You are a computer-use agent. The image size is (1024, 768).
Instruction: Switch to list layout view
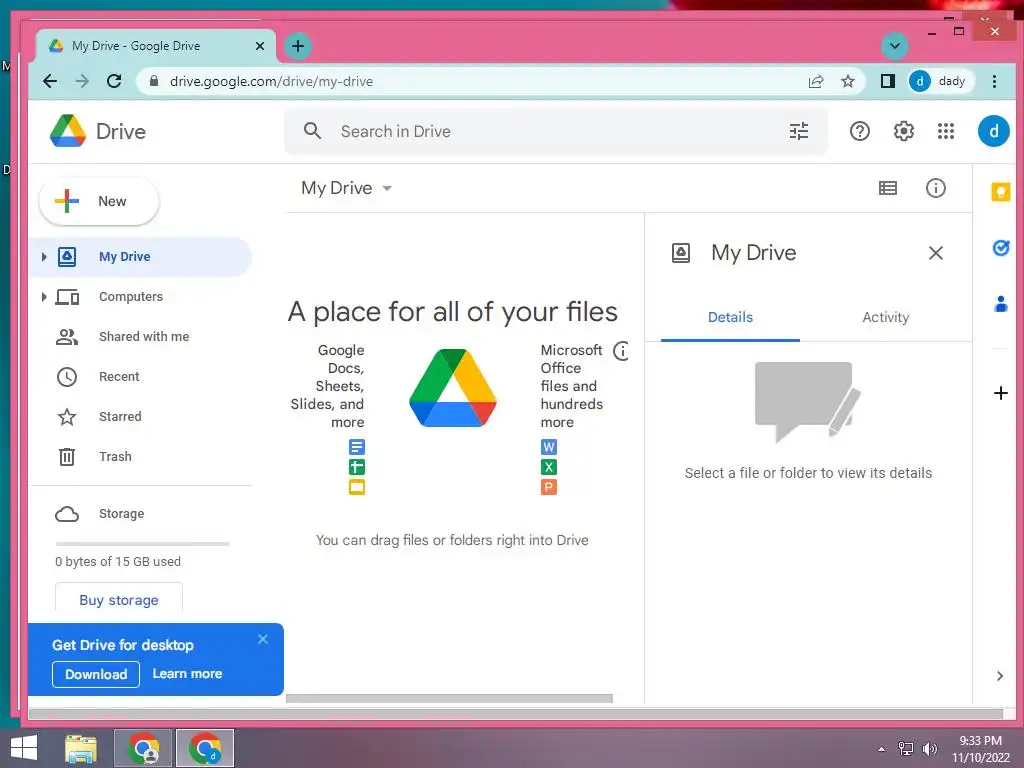888,188
